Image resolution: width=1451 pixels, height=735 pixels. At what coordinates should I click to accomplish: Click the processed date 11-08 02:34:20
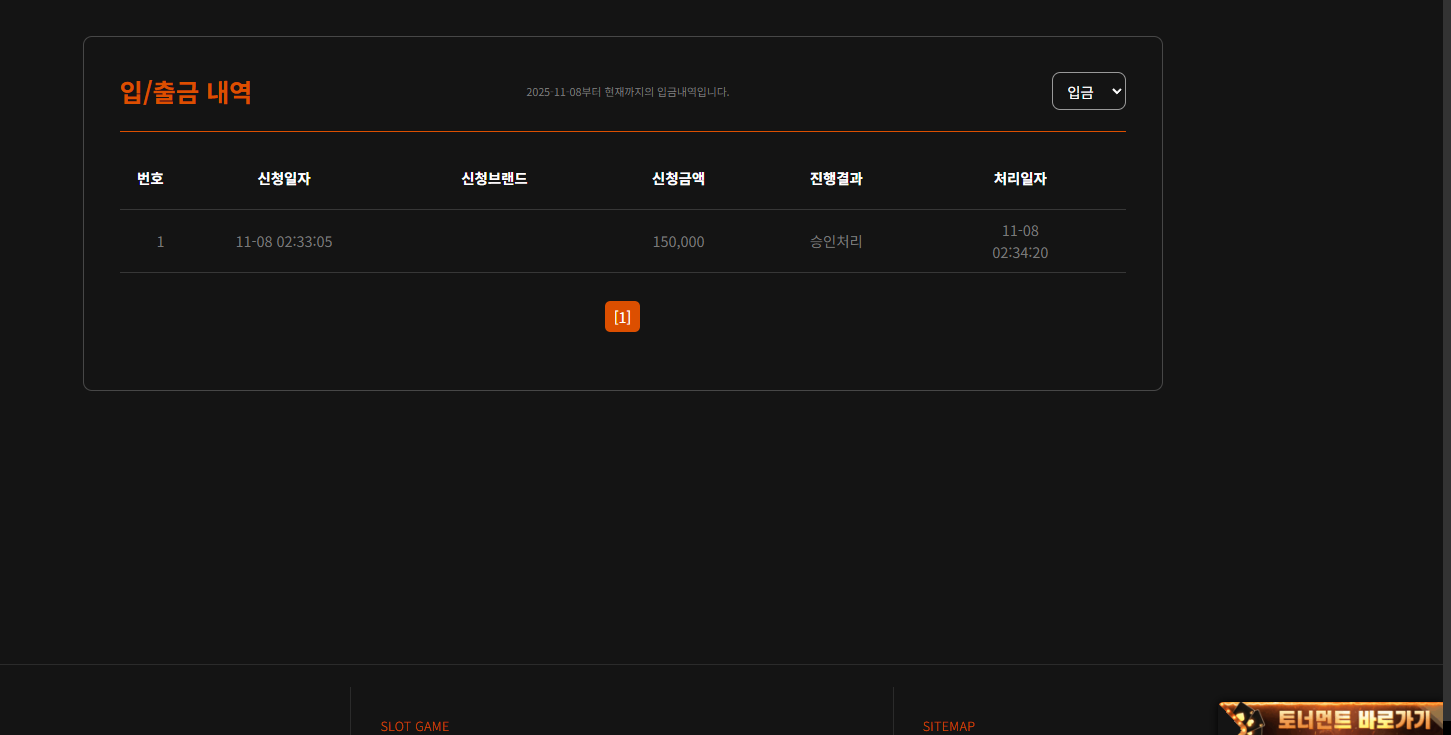tap(1020, 242)
